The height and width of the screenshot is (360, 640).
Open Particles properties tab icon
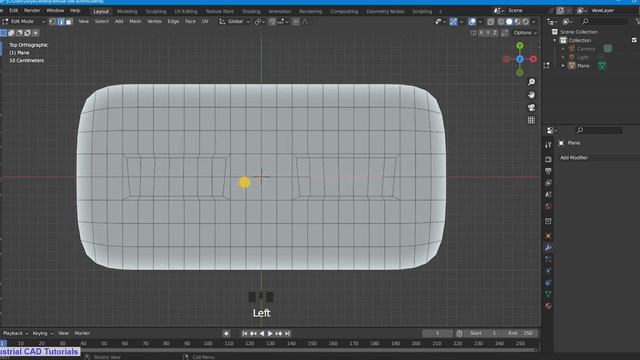548,259
